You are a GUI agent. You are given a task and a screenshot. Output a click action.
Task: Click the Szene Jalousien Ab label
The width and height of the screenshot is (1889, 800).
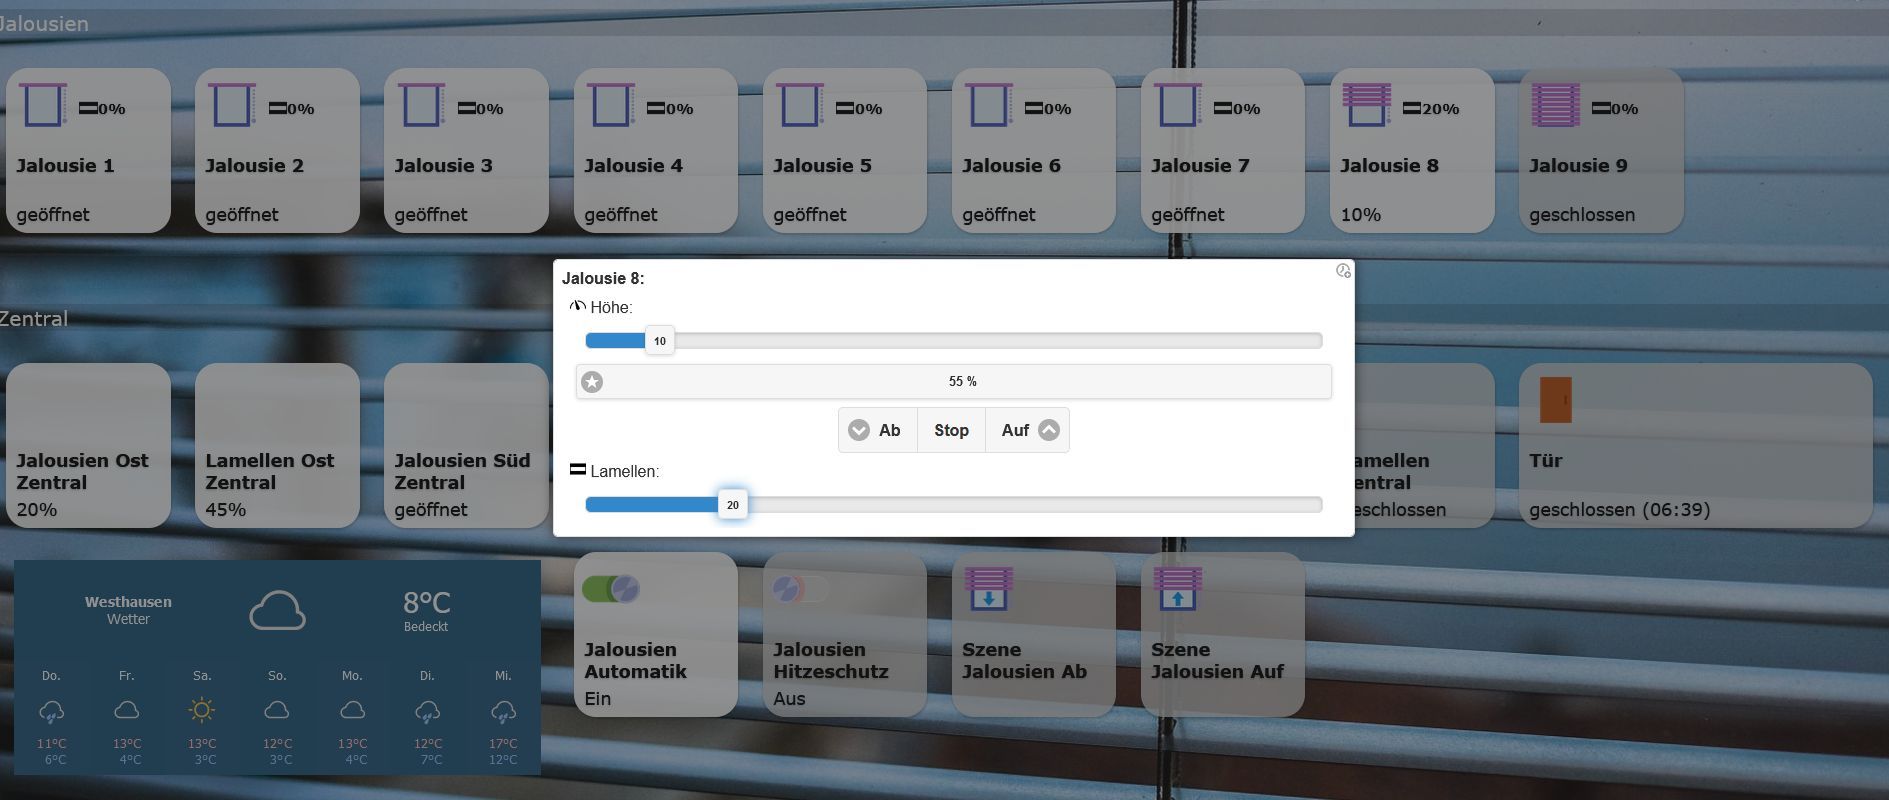(x=1024, y=661)
